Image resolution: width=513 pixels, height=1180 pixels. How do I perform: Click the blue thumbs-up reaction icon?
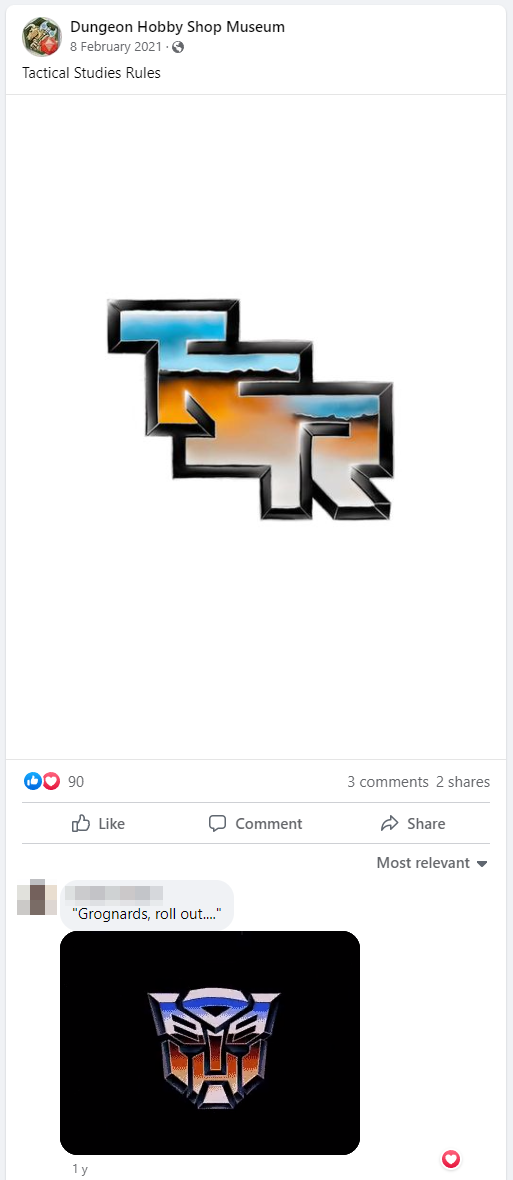coord(32,781)
